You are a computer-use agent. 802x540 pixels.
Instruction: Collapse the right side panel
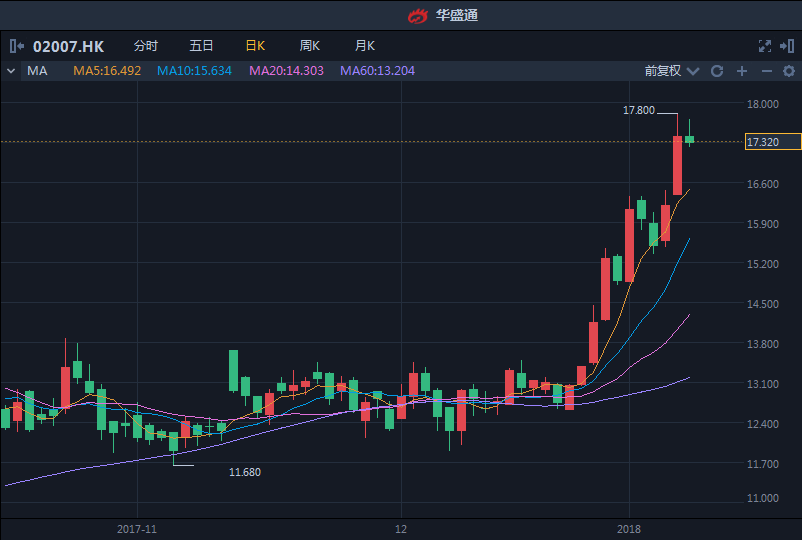(787, 46)
